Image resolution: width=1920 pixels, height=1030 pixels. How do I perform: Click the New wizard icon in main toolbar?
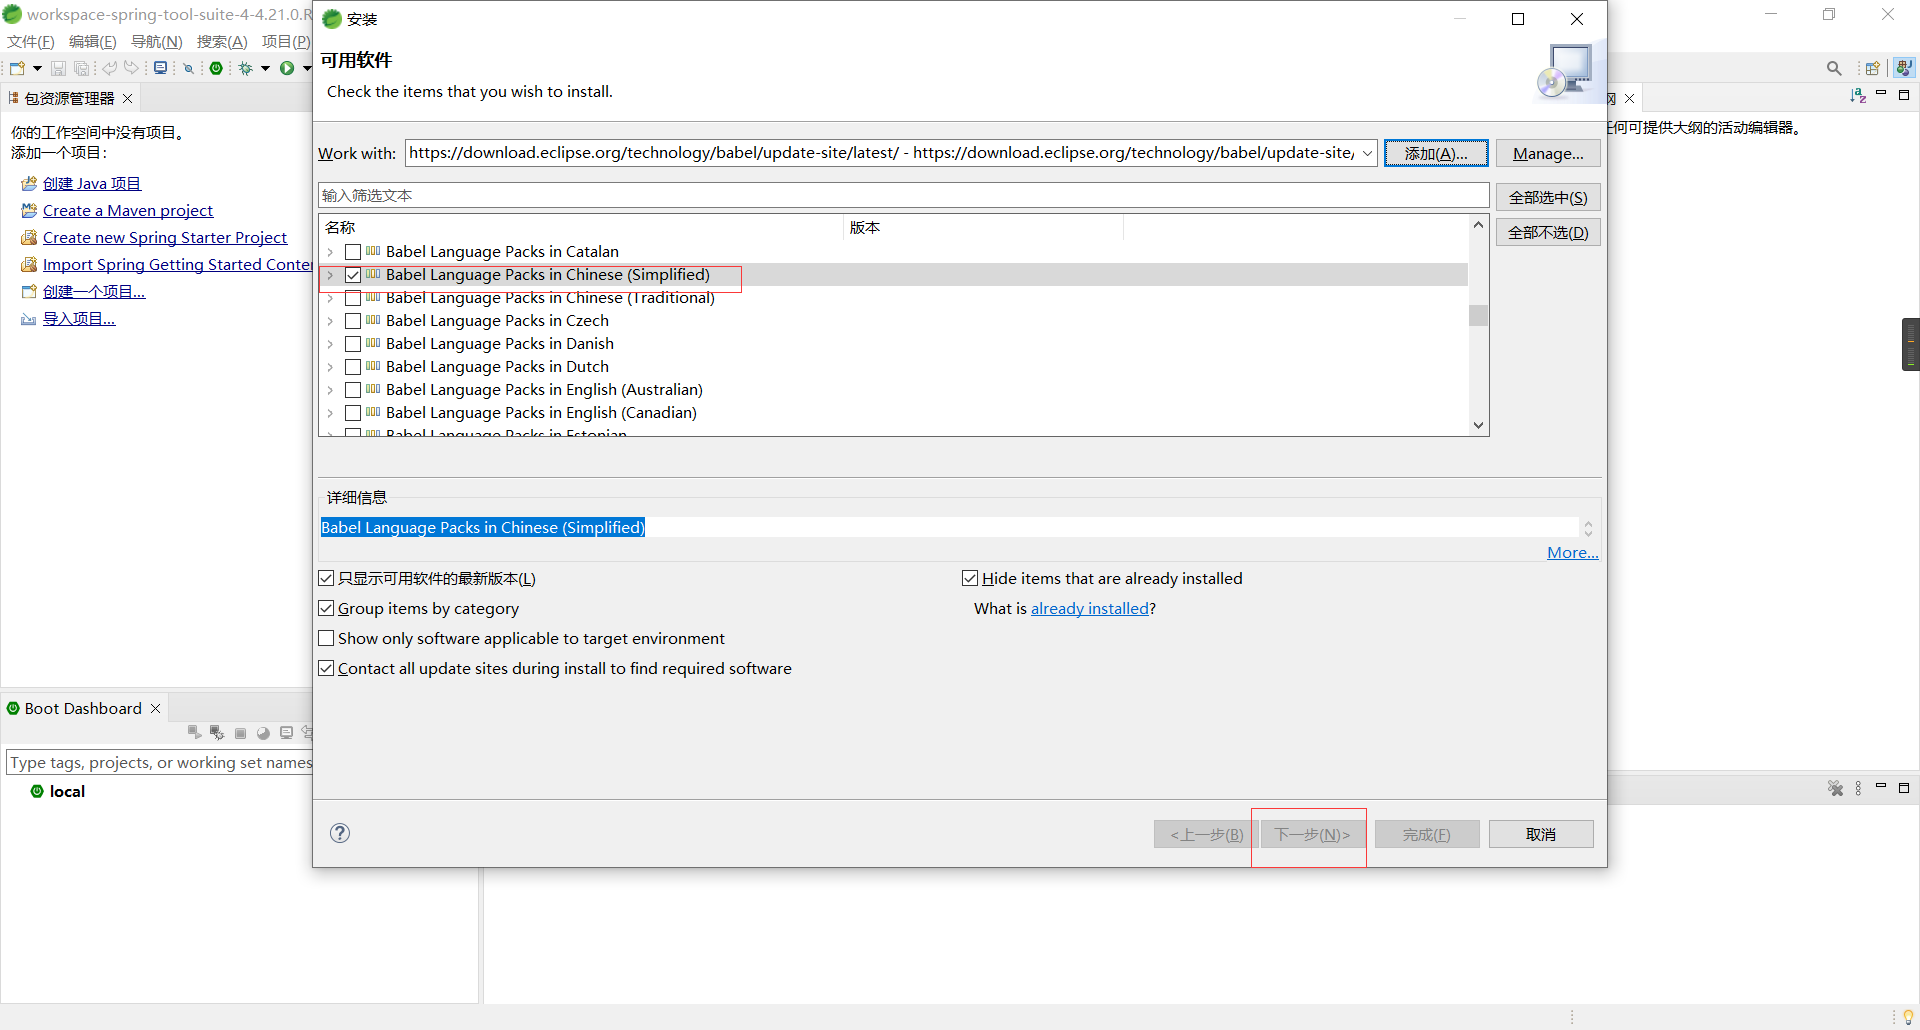point(17,68)
